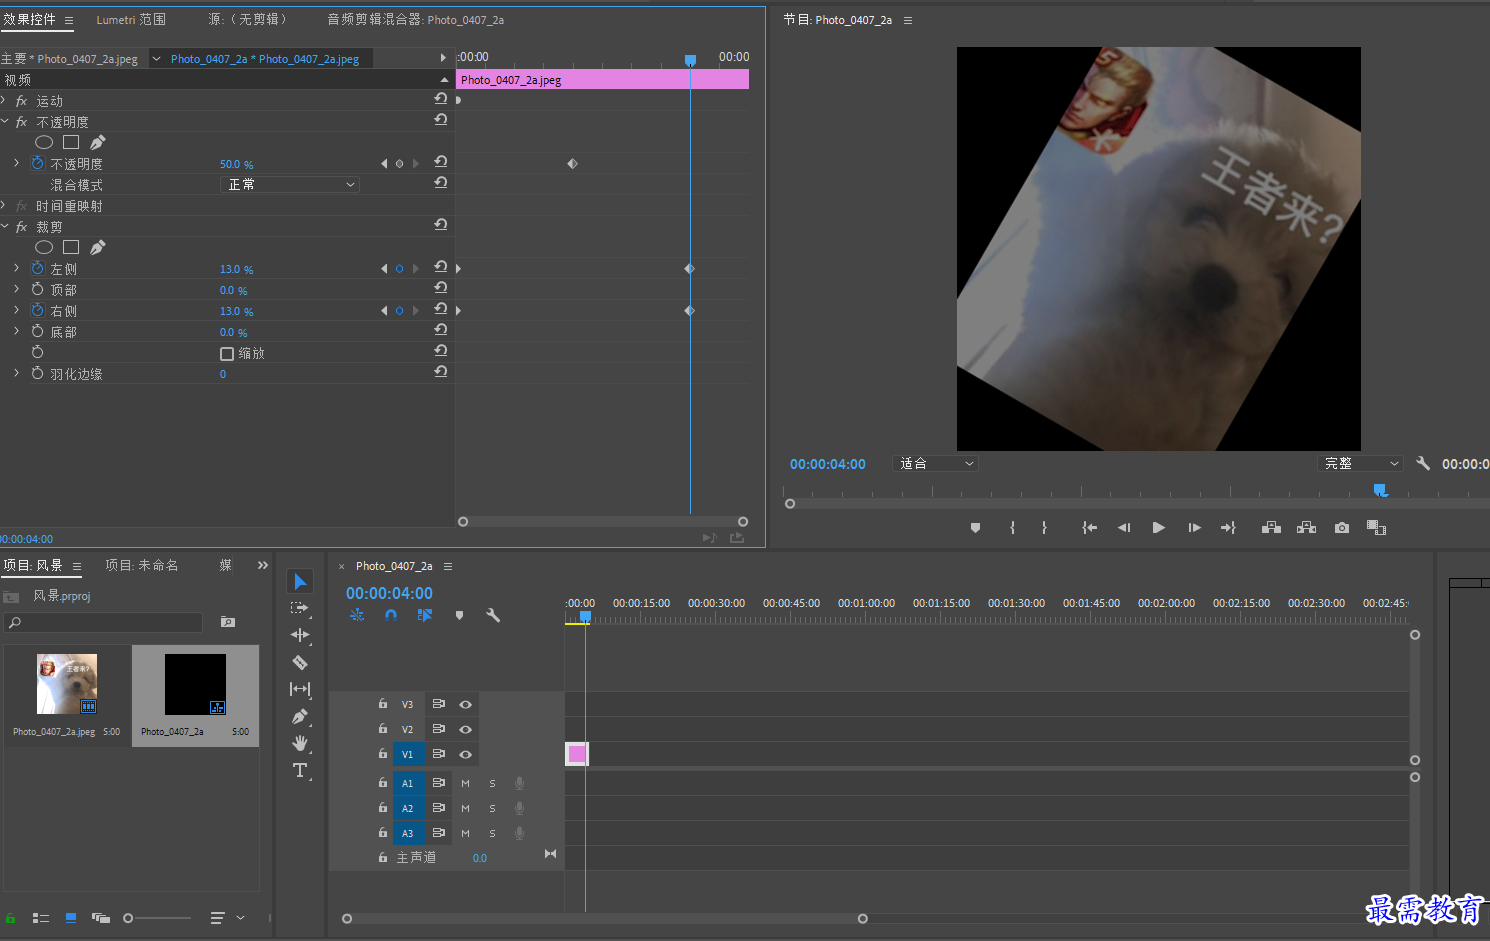Toggle animation stopwatch for Opacity
1490x941 pixels.
pos(38,163)
